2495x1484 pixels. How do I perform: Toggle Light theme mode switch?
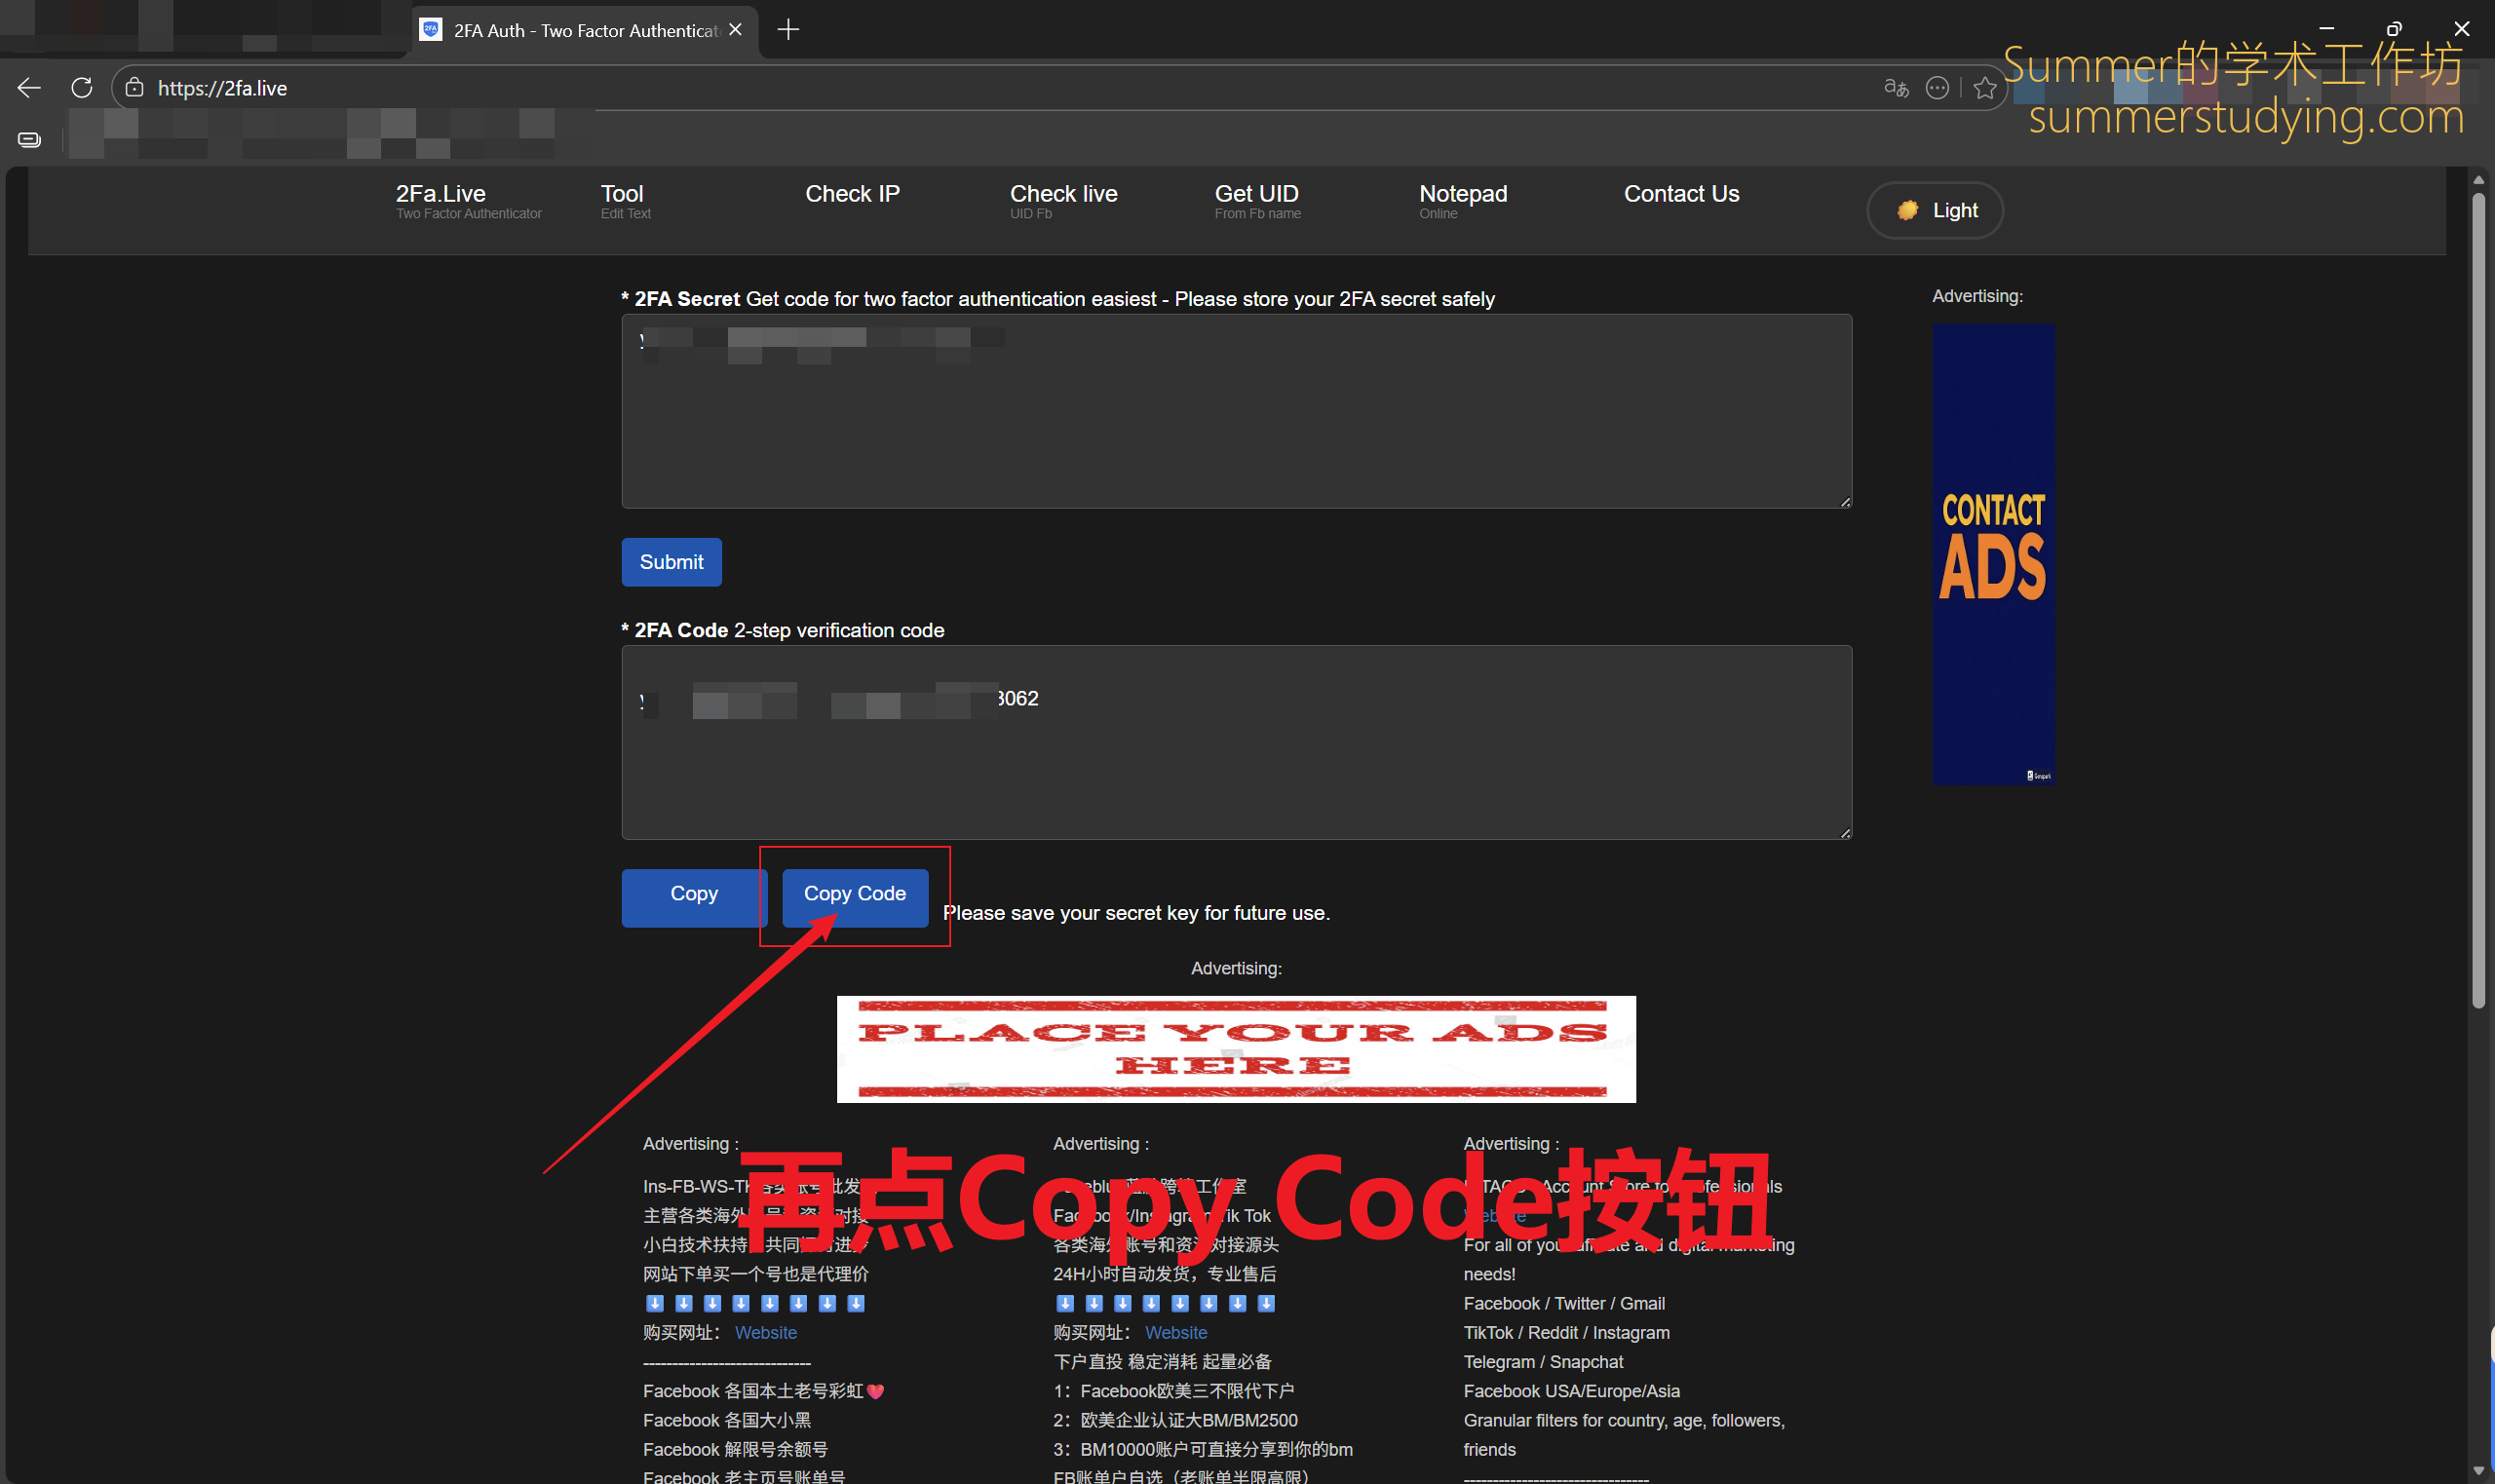point(1934,210)
